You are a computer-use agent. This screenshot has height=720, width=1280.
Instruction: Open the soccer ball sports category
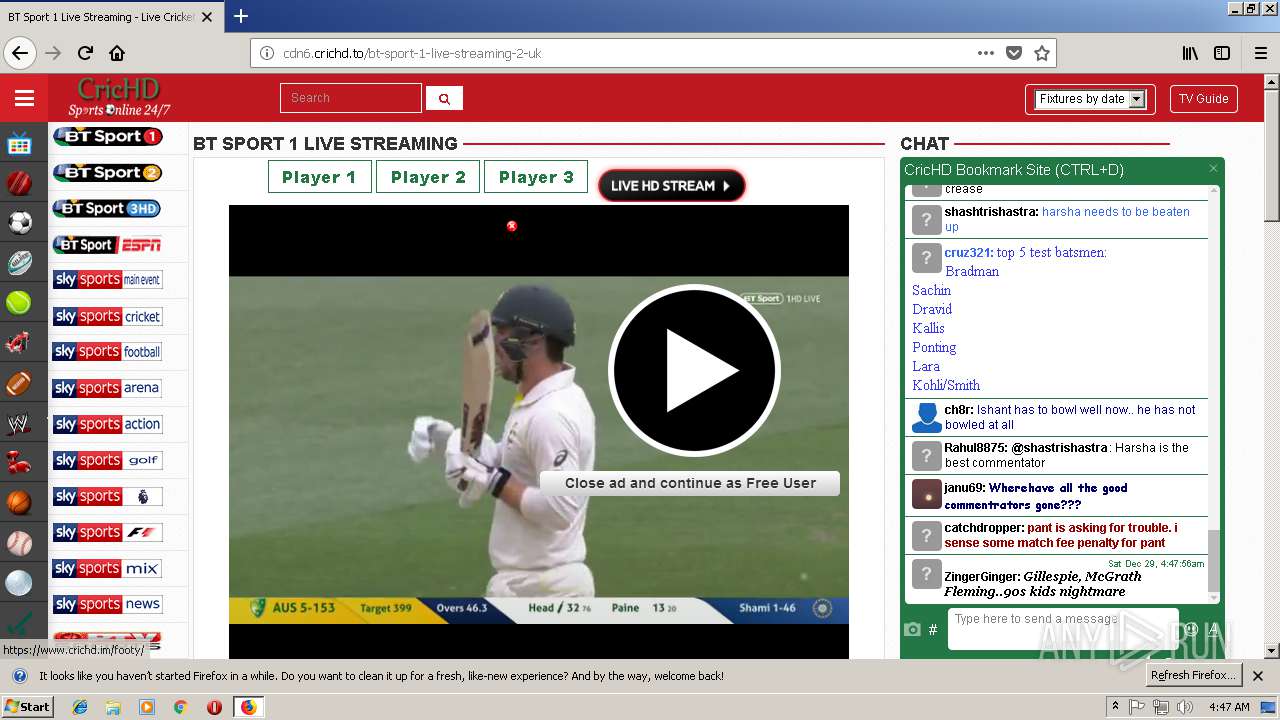19,222
